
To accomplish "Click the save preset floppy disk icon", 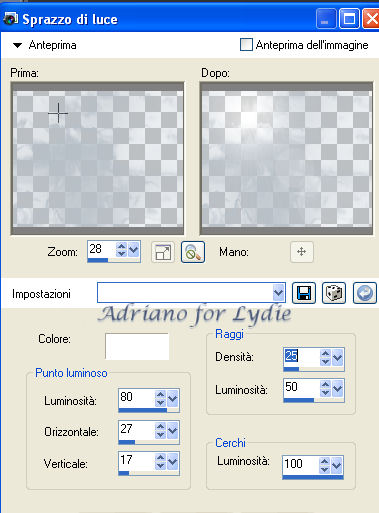I will pos(304,293).
